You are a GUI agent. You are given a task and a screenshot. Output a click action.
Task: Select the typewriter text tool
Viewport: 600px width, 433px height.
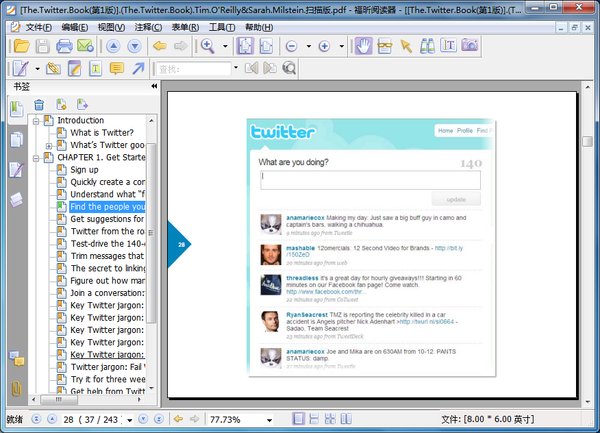click(x=448, y=46)
